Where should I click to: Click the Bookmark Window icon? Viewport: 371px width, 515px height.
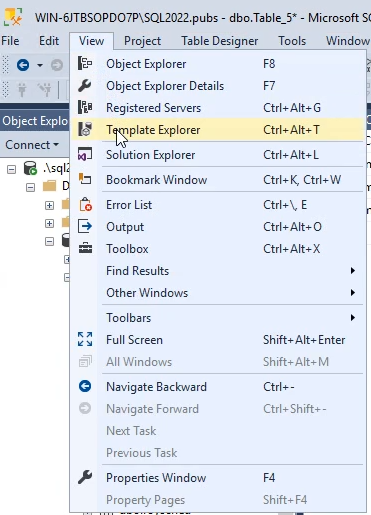(x=85, y=179)
